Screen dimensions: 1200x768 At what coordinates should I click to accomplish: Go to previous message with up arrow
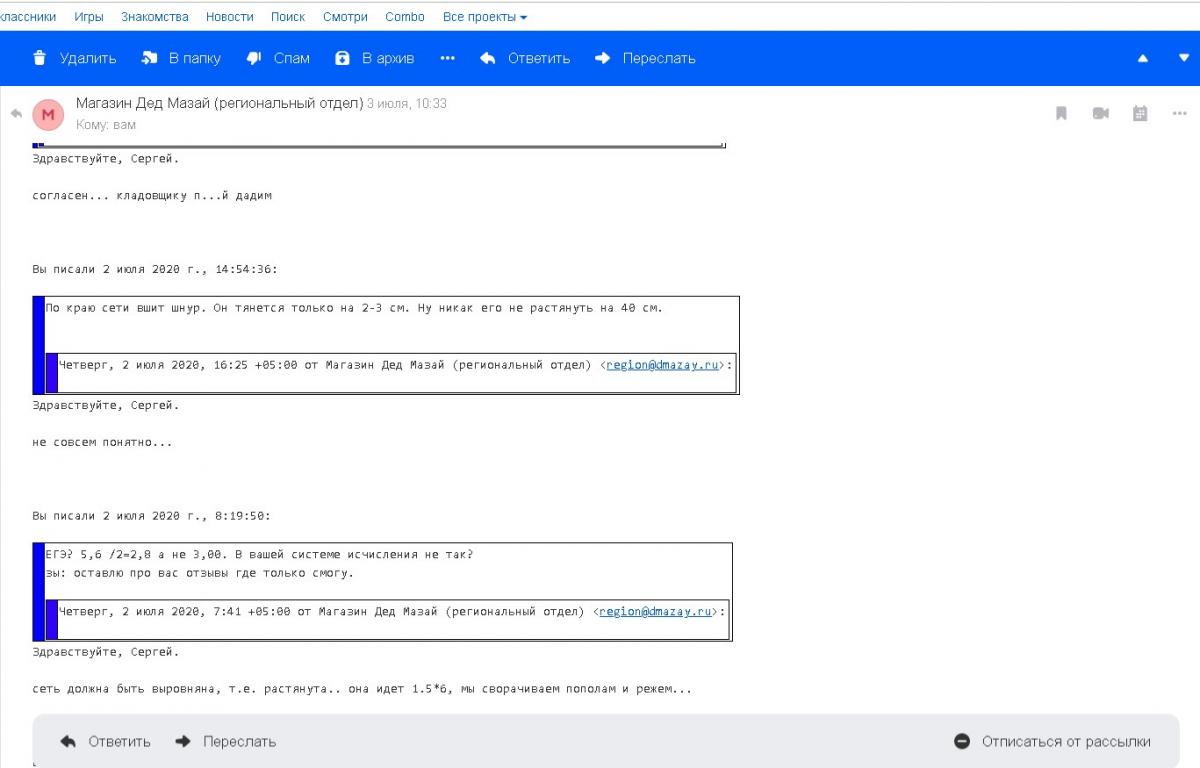[1143, 58]
